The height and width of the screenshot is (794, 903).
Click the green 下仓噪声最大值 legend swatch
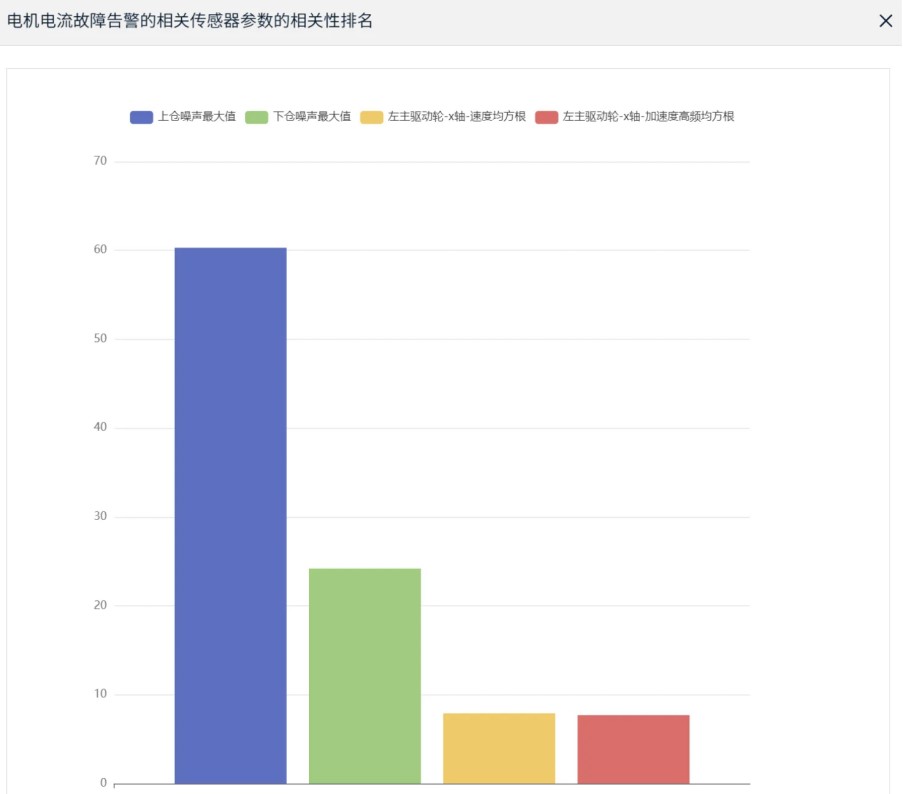pyautogui.click(x=257, y=117)
